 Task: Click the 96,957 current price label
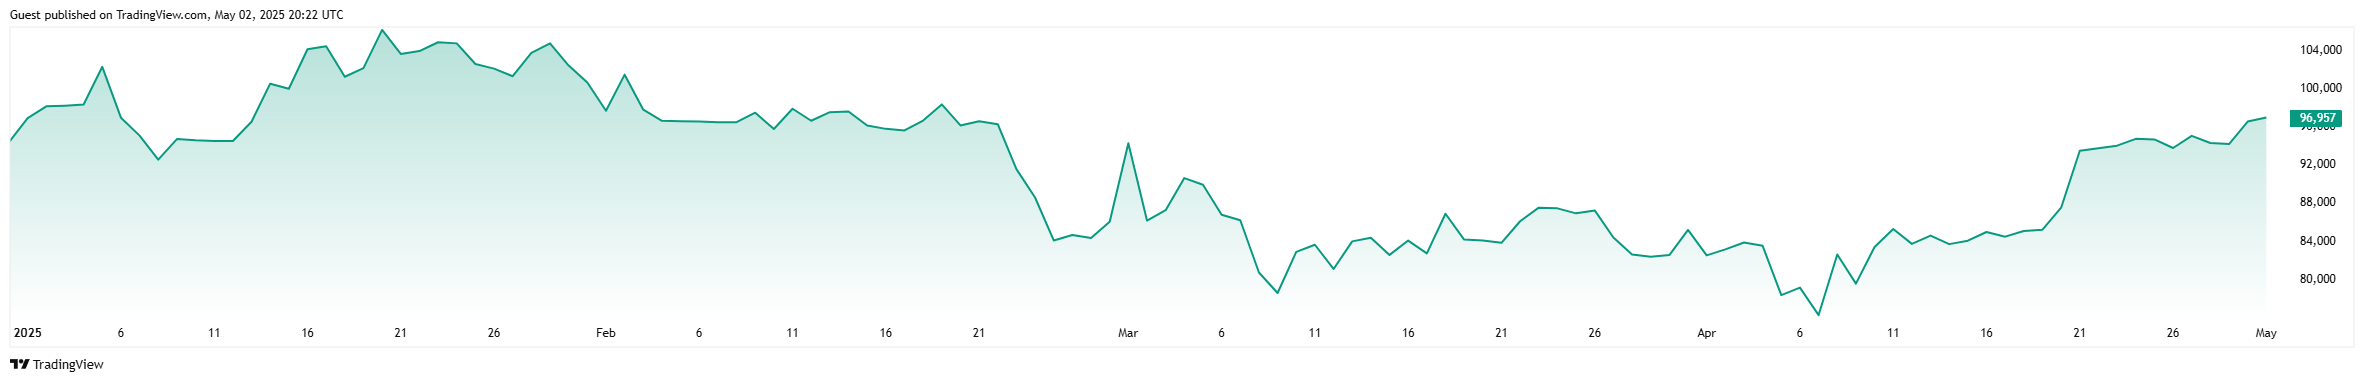2317,118
